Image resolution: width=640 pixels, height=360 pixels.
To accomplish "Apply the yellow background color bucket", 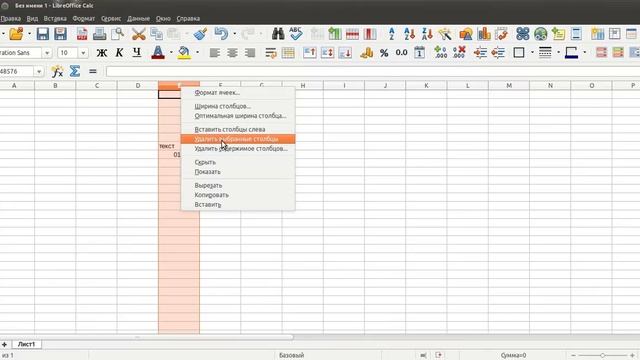I will pos(184,53).
